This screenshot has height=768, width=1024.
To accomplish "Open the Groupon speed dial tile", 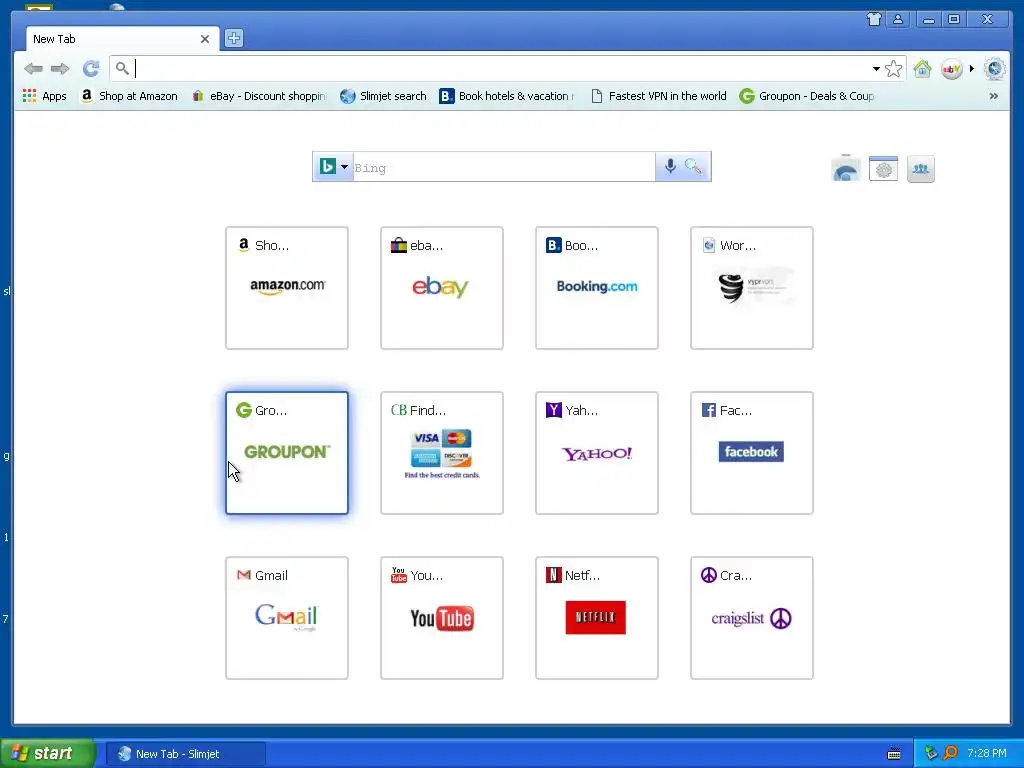I will [287, 453].
